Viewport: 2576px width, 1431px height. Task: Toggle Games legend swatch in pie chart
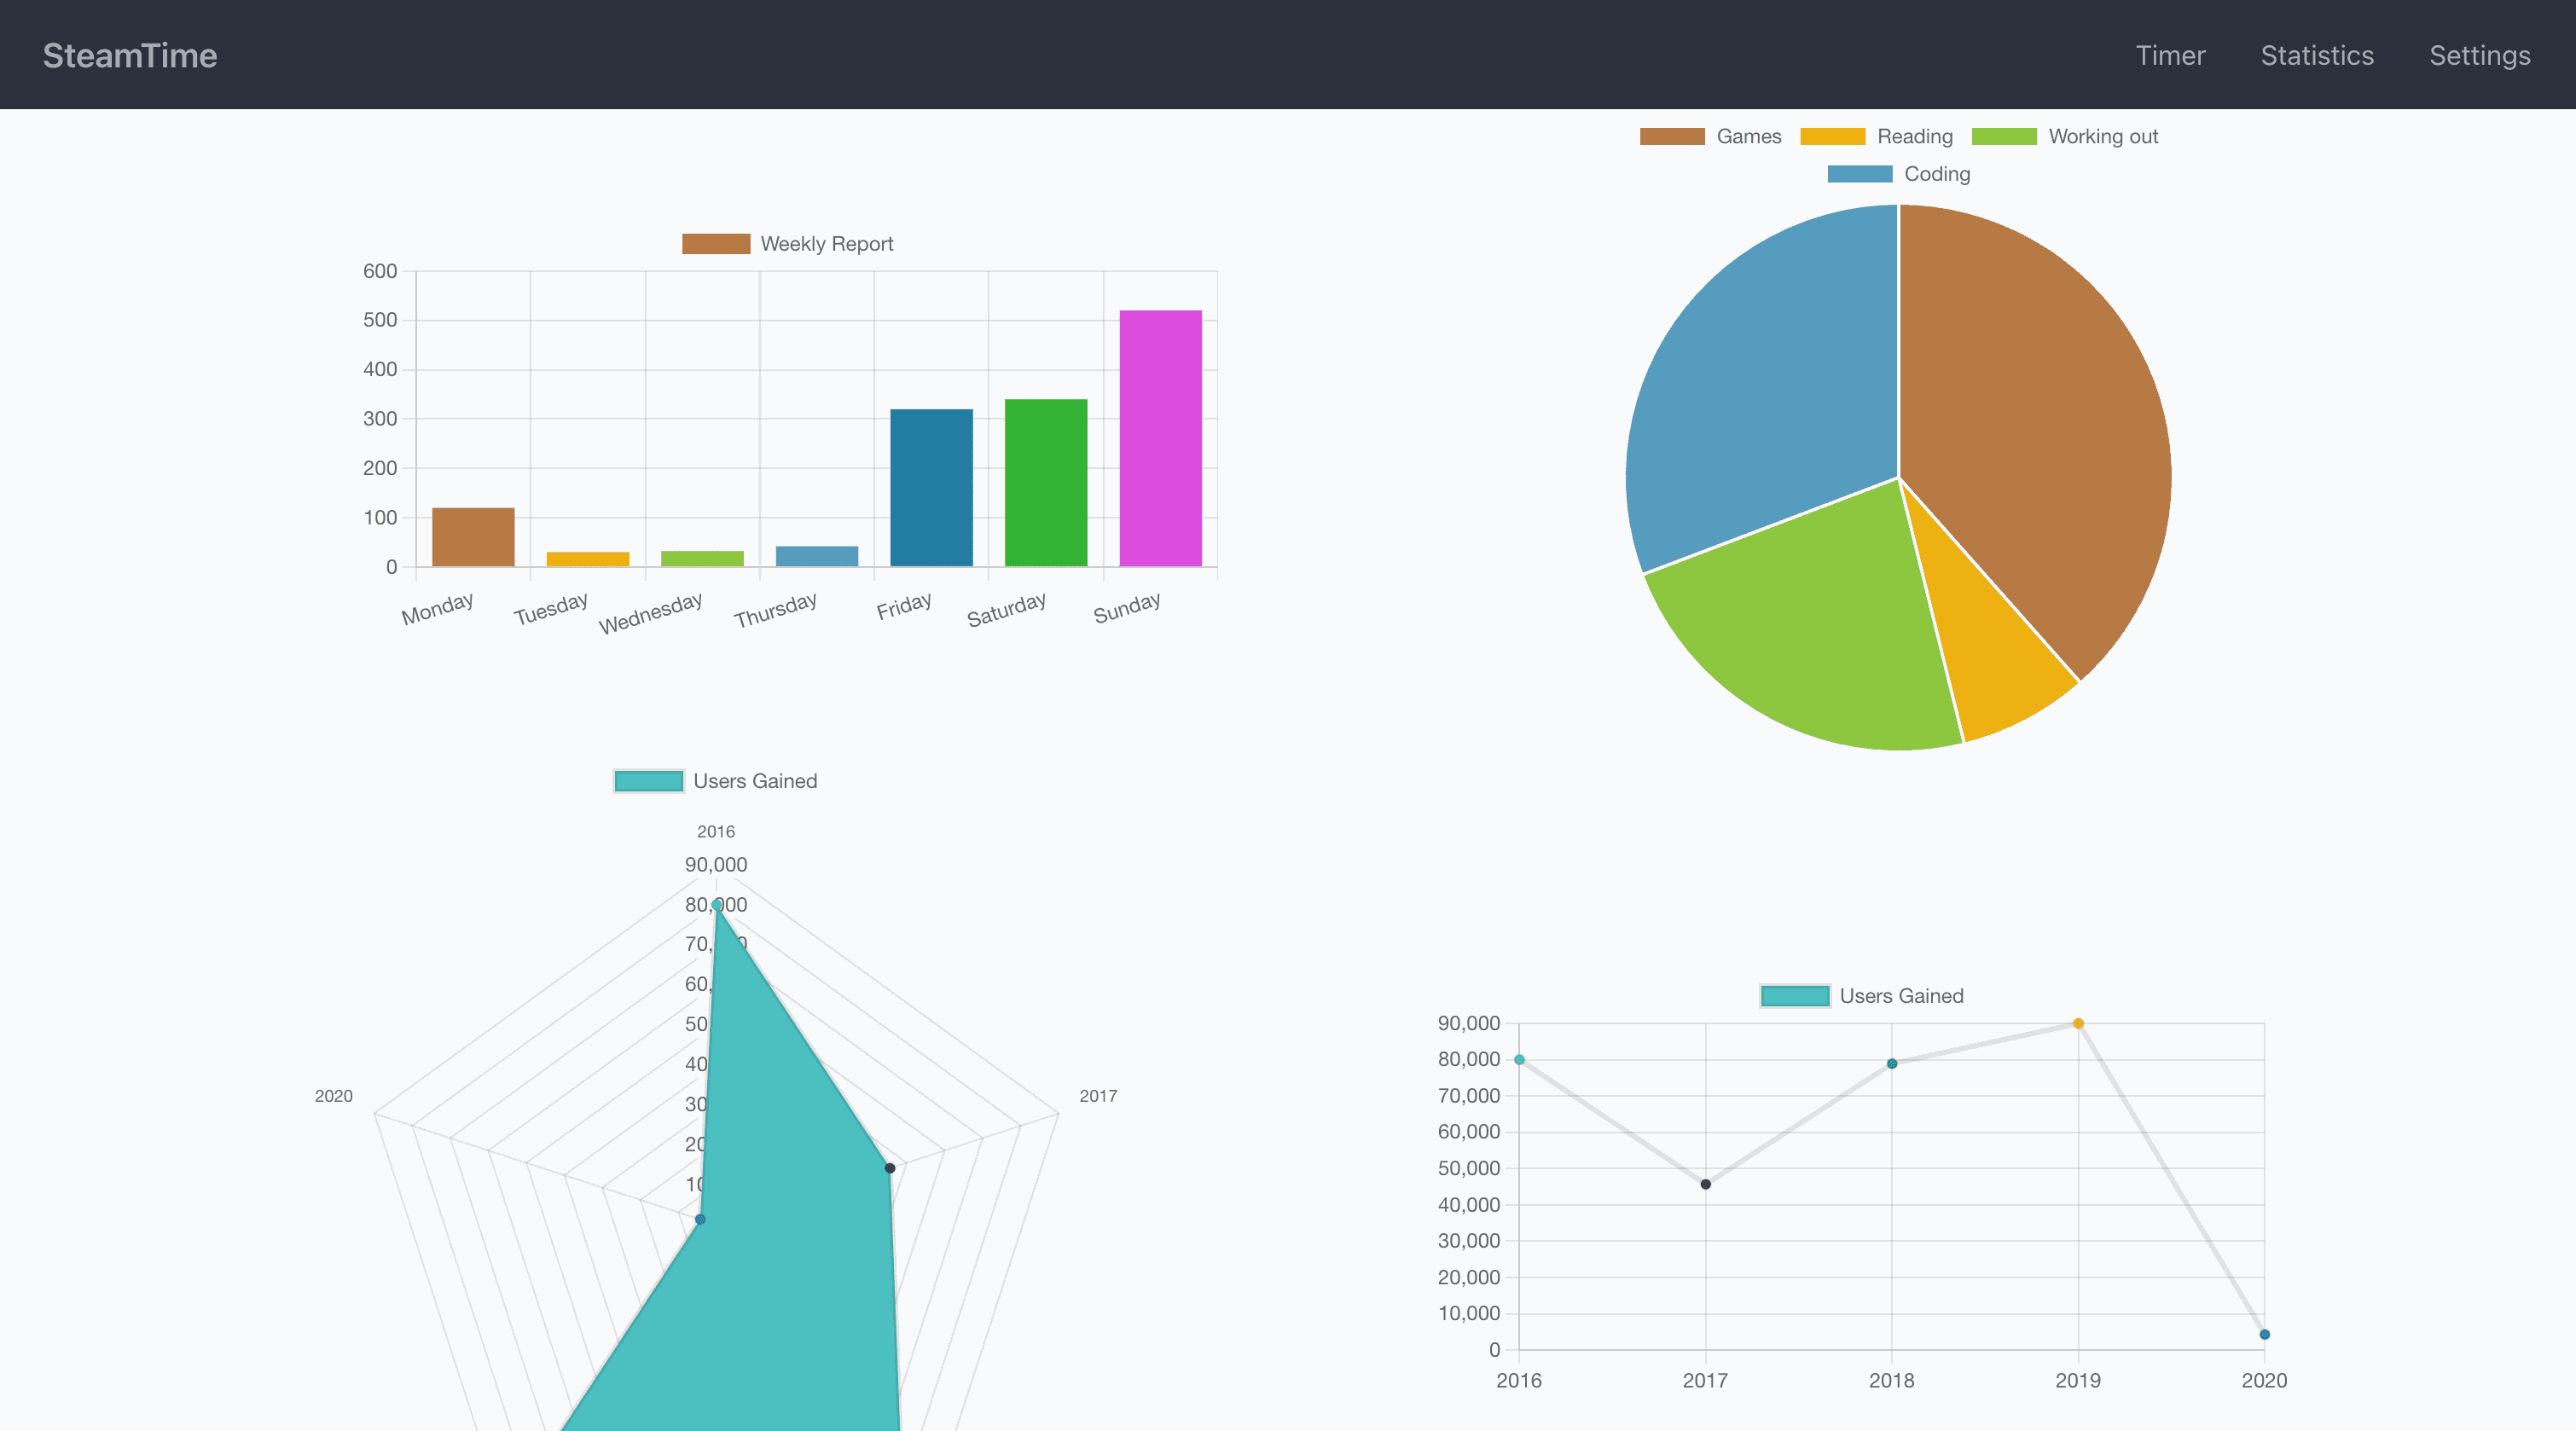coord(1672,136)
